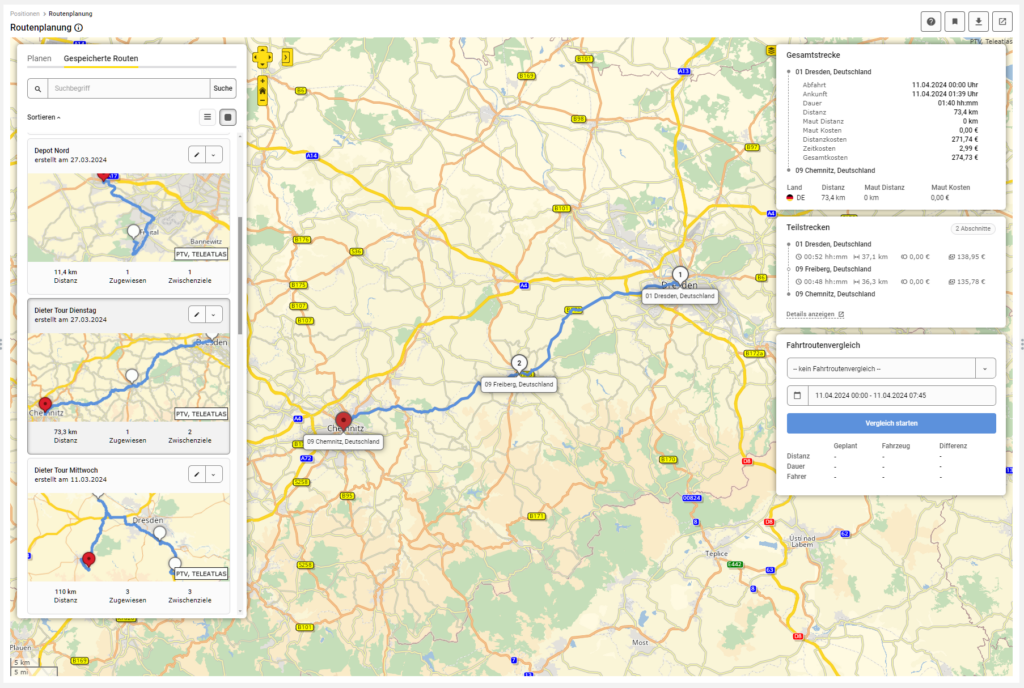Click 09 Chemnitz, Deutschland in Gesamtstrecke
Image resolution: width=1024 pixels, height=688 pixels.
[835, 170]
